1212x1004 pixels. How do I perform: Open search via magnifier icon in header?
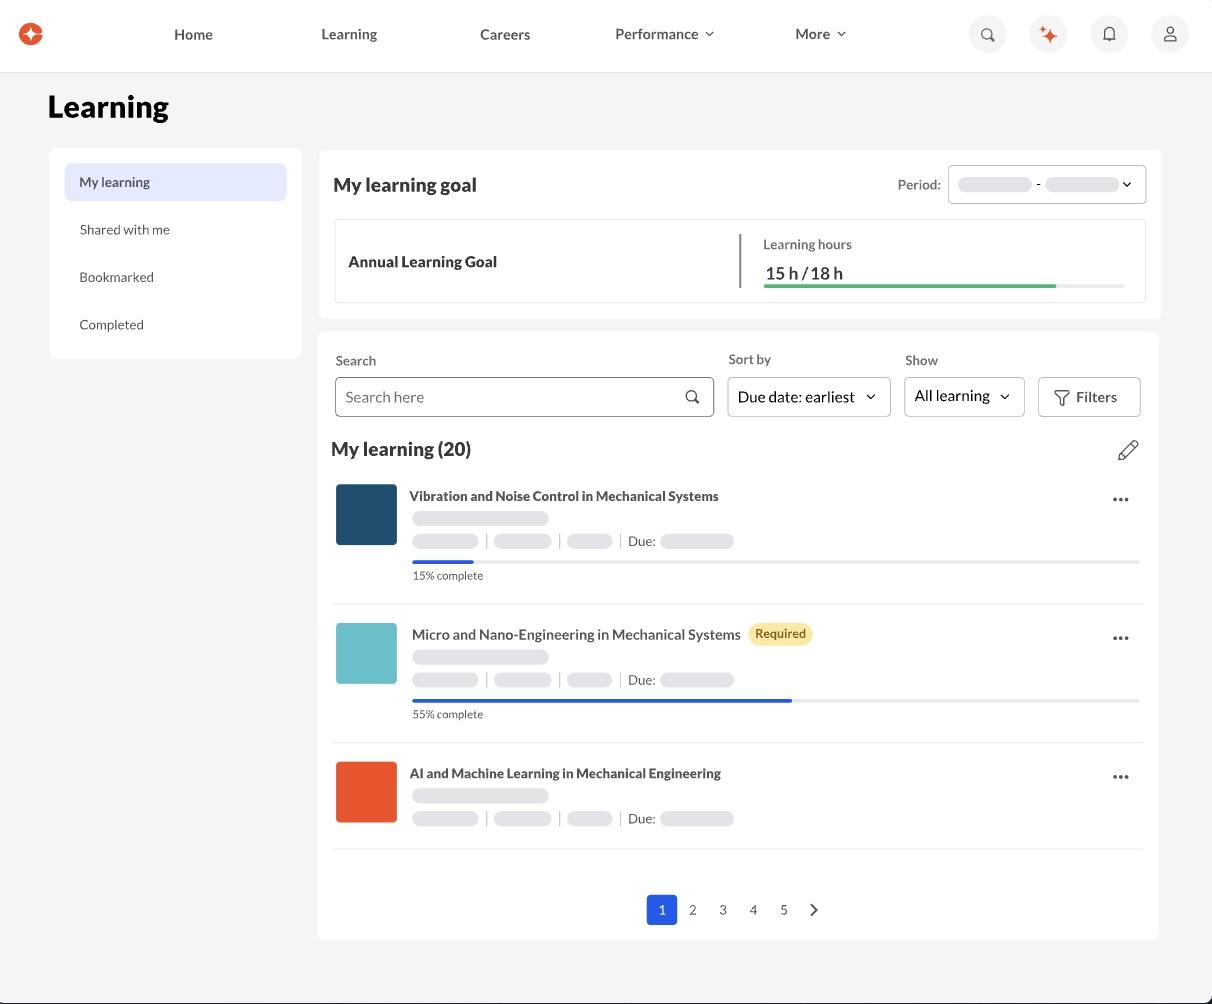coord(987,34)
